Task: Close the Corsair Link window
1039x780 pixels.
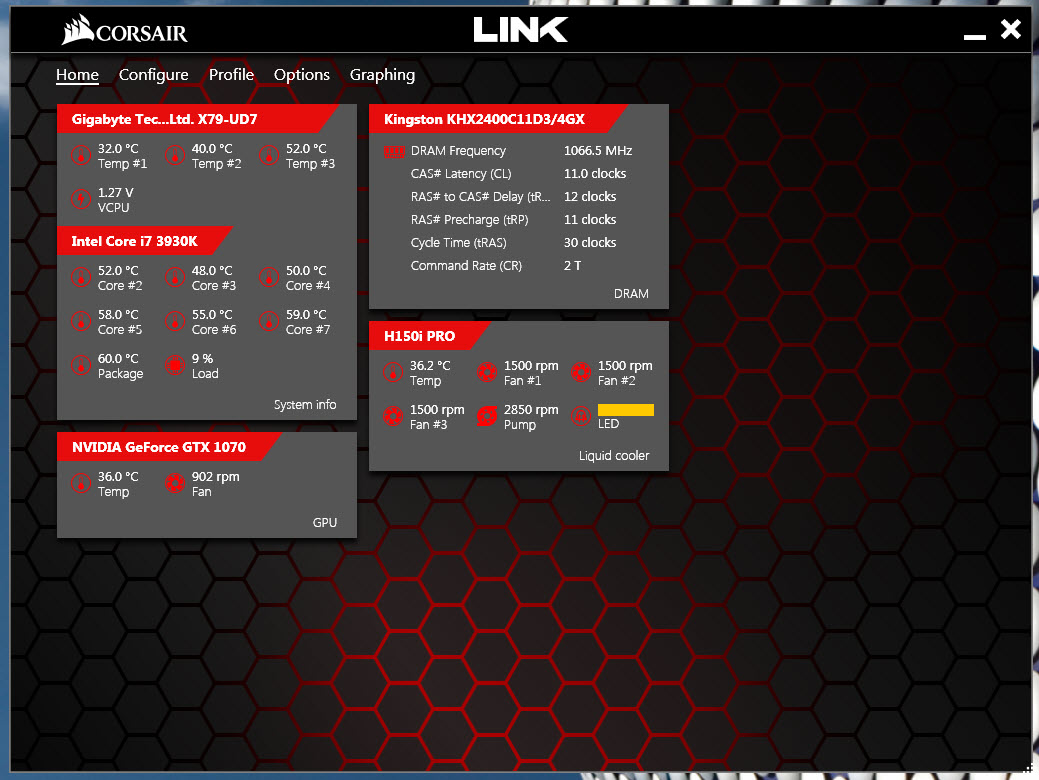Action: click(x=1011, y=29)
